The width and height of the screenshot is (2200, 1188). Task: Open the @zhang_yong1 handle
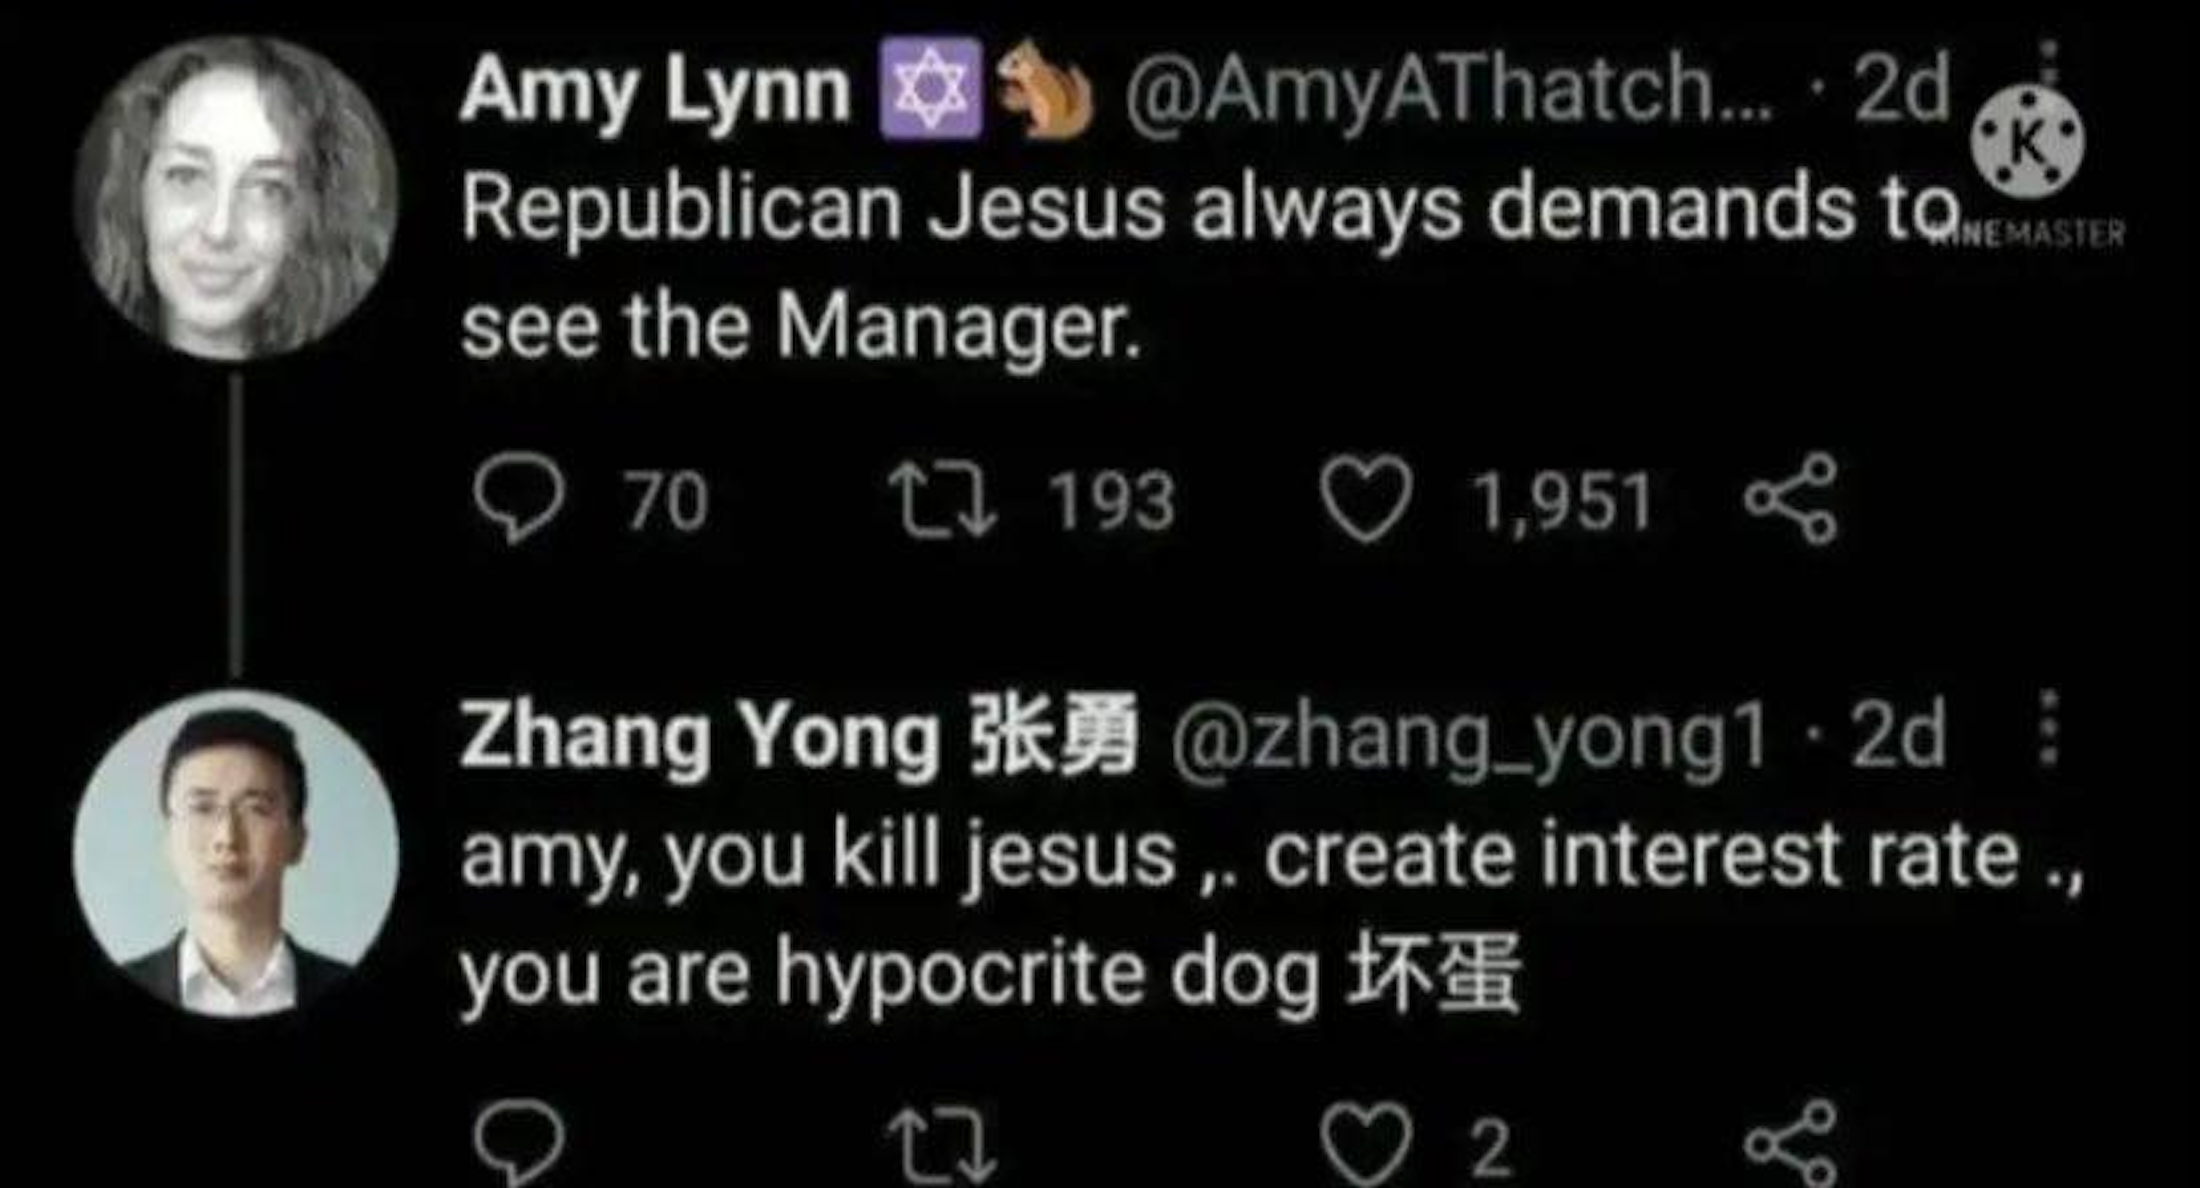coord(1467,737)
